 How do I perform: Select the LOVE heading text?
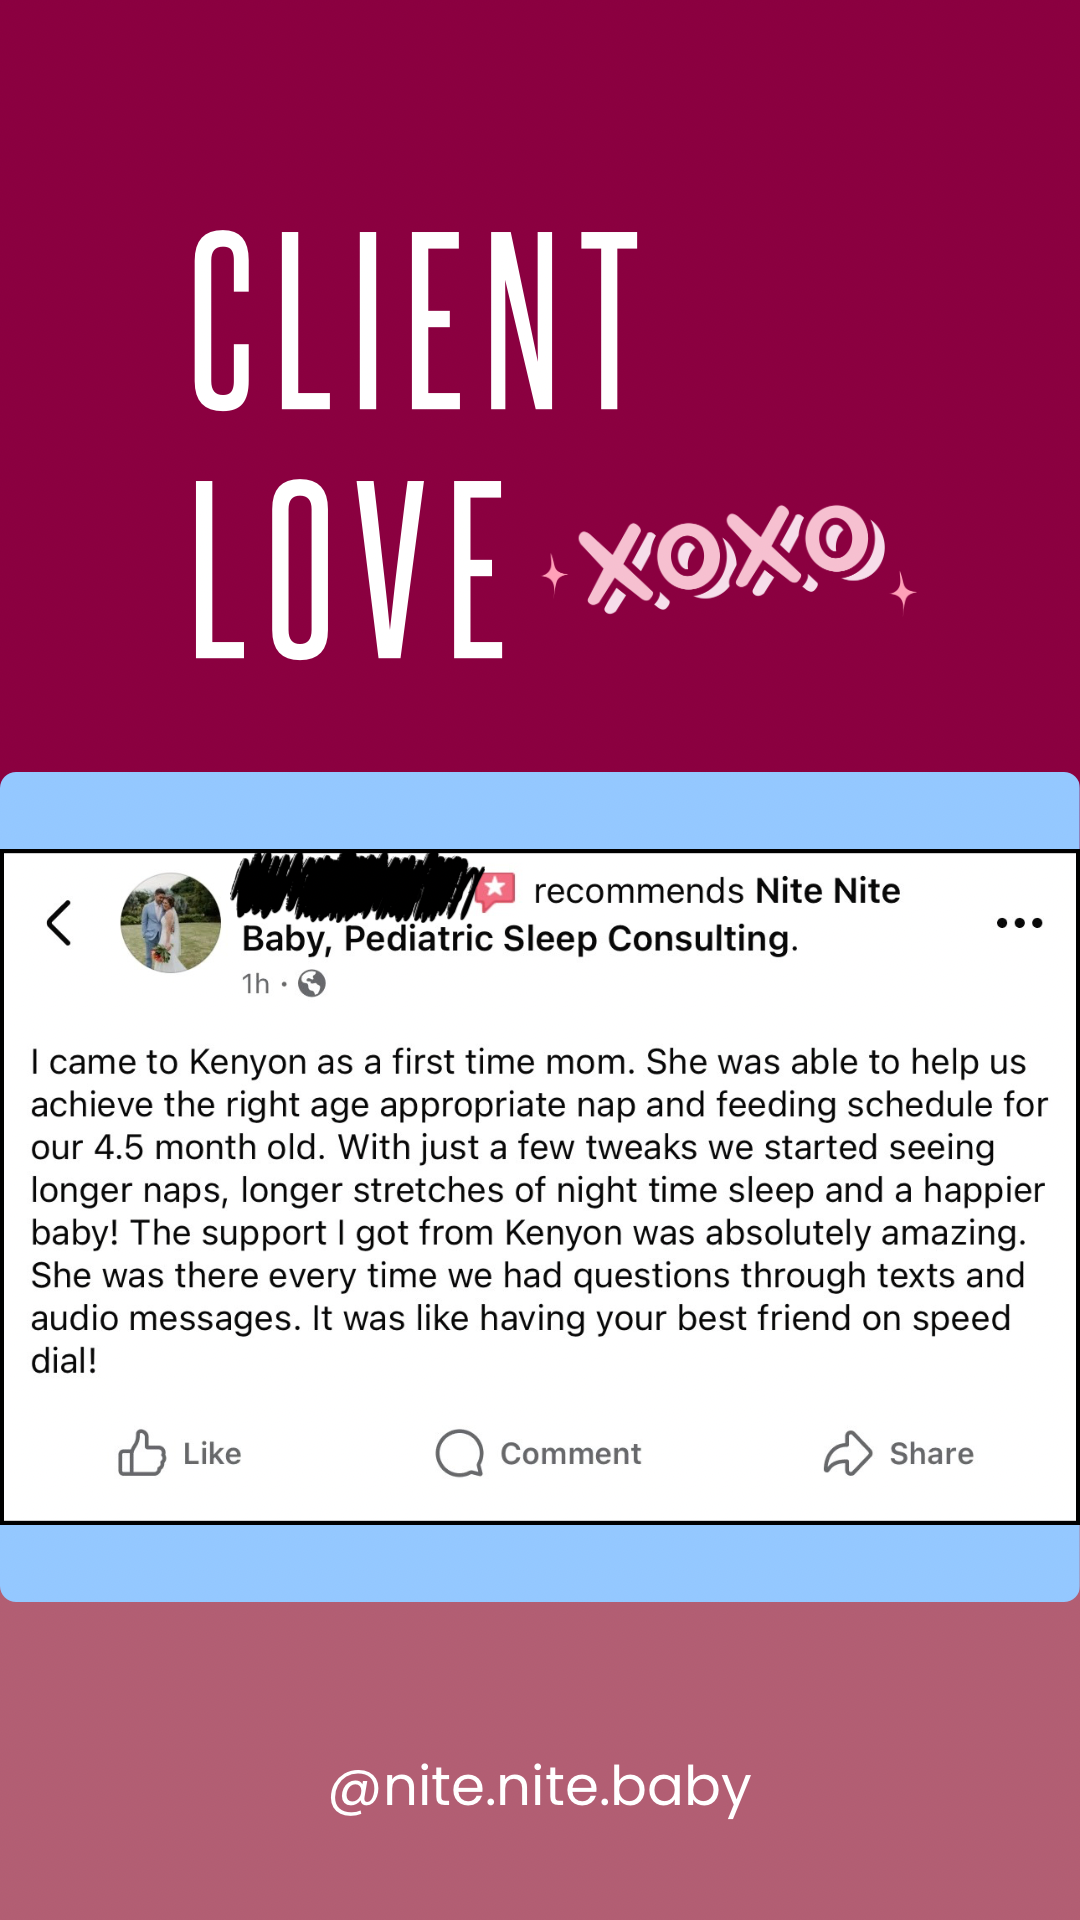point(350,570)
